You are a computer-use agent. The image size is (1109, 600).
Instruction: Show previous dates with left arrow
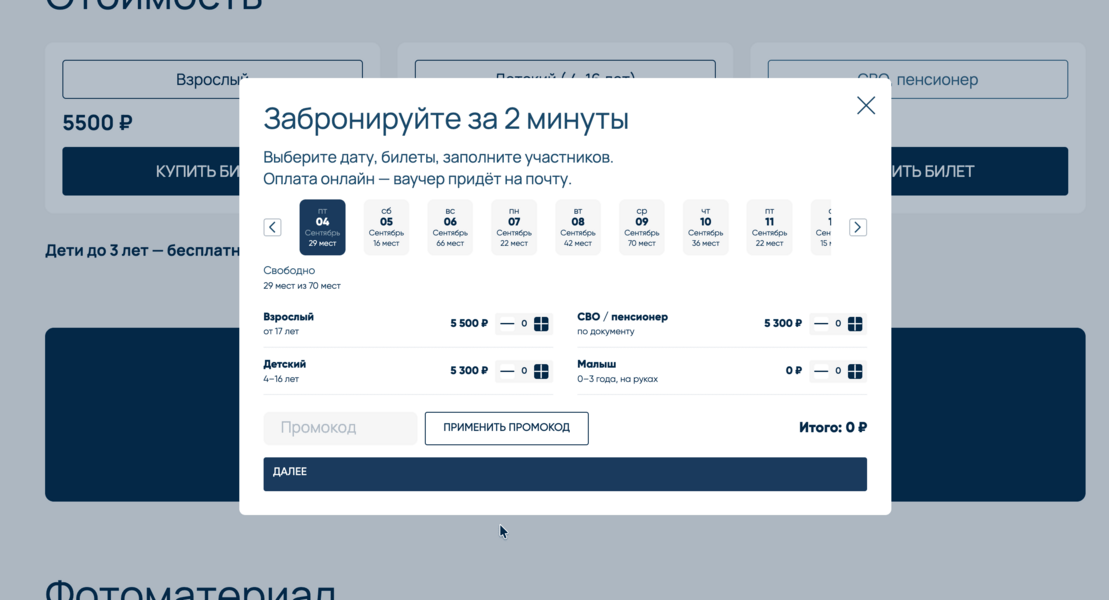click(x=272, y=227)
